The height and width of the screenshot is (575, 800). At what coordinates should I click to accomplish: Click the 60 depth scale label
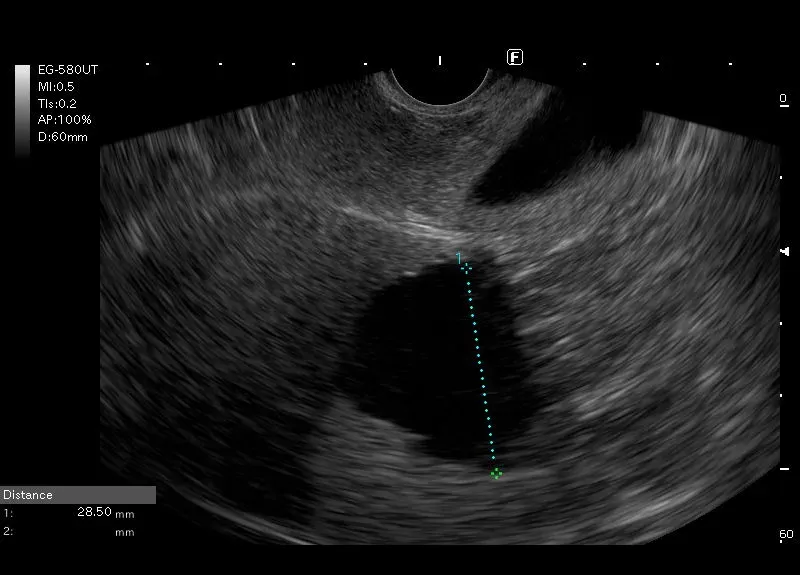coord(786,535)
